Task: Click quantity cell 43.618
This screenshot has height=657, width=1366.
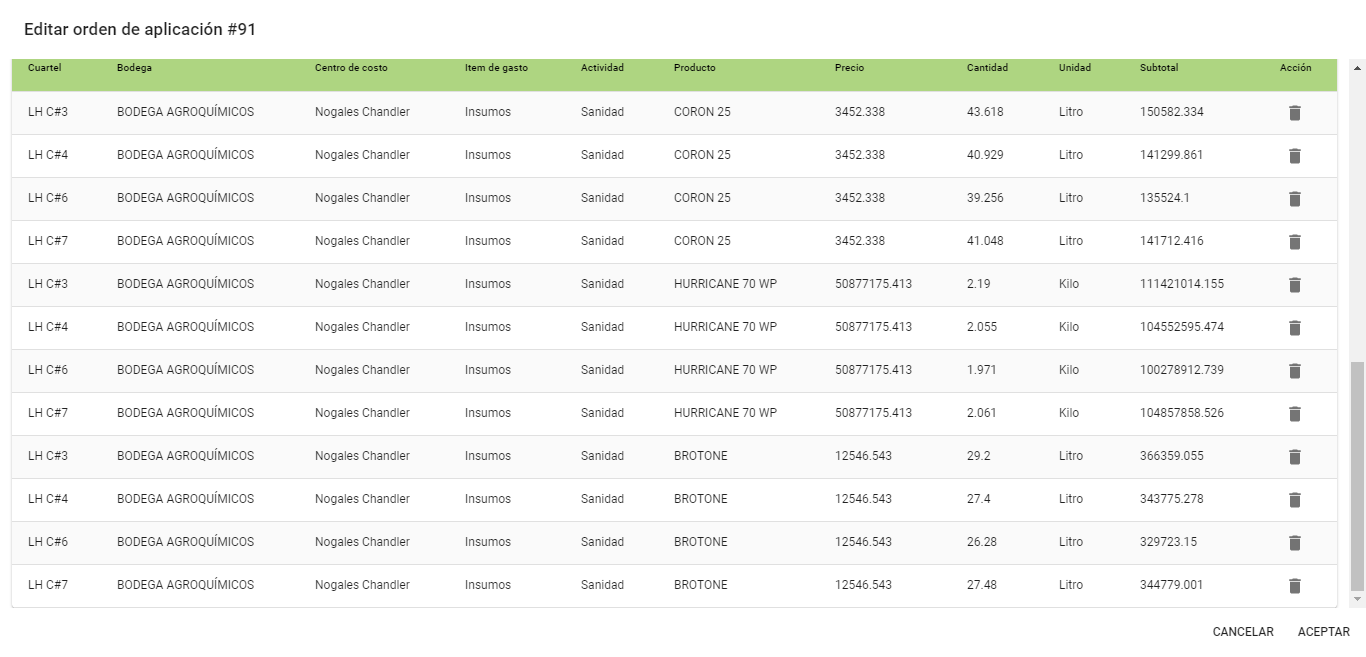Action: click(985, 112)
